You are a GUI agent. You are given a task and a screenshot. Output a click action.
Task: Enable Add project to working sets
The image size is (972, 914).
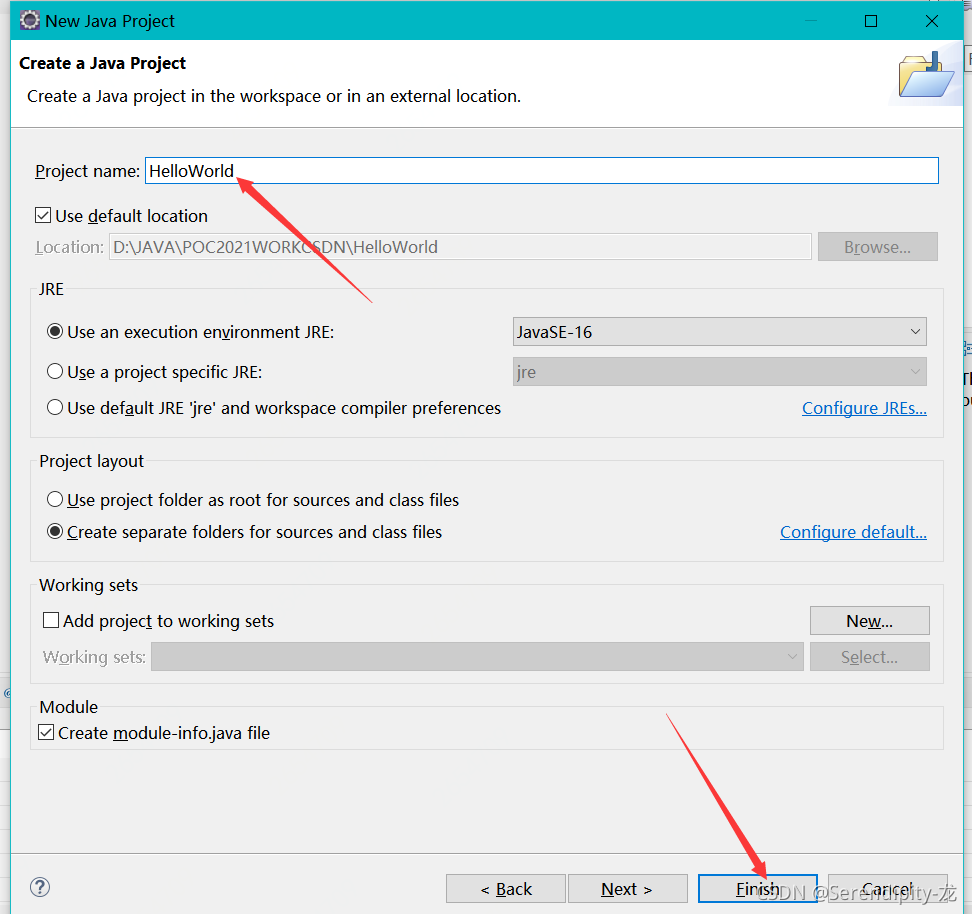[x=51, y=620]
